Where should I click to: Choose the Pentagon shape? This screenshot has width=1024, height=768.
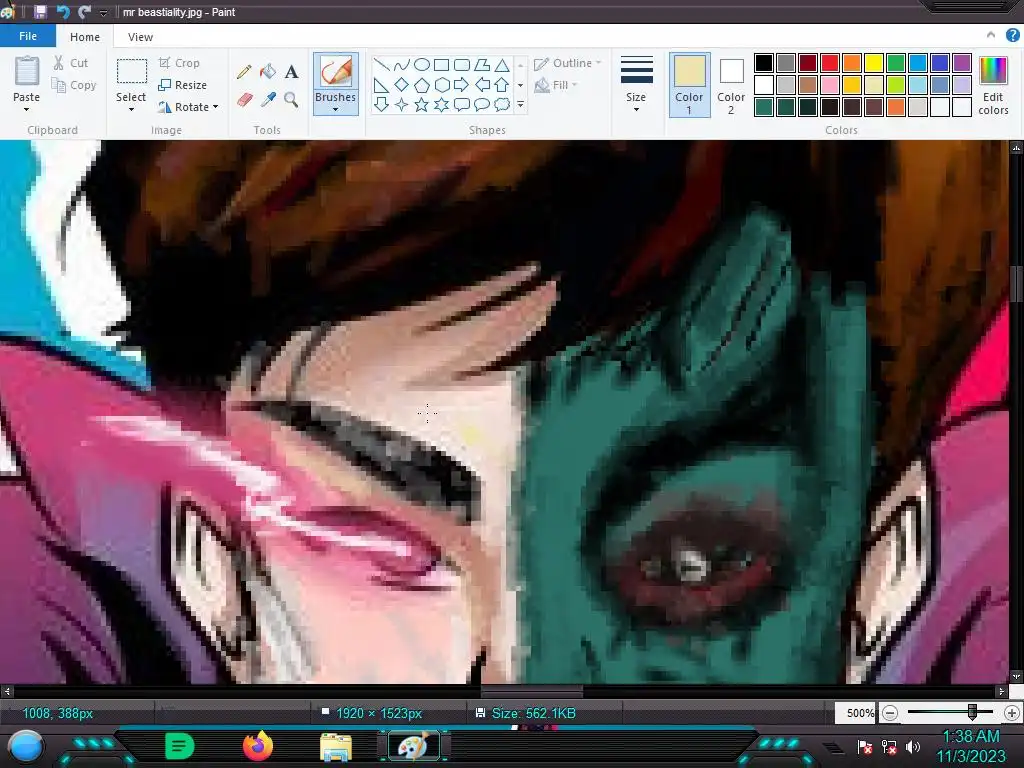pos(422,84)
